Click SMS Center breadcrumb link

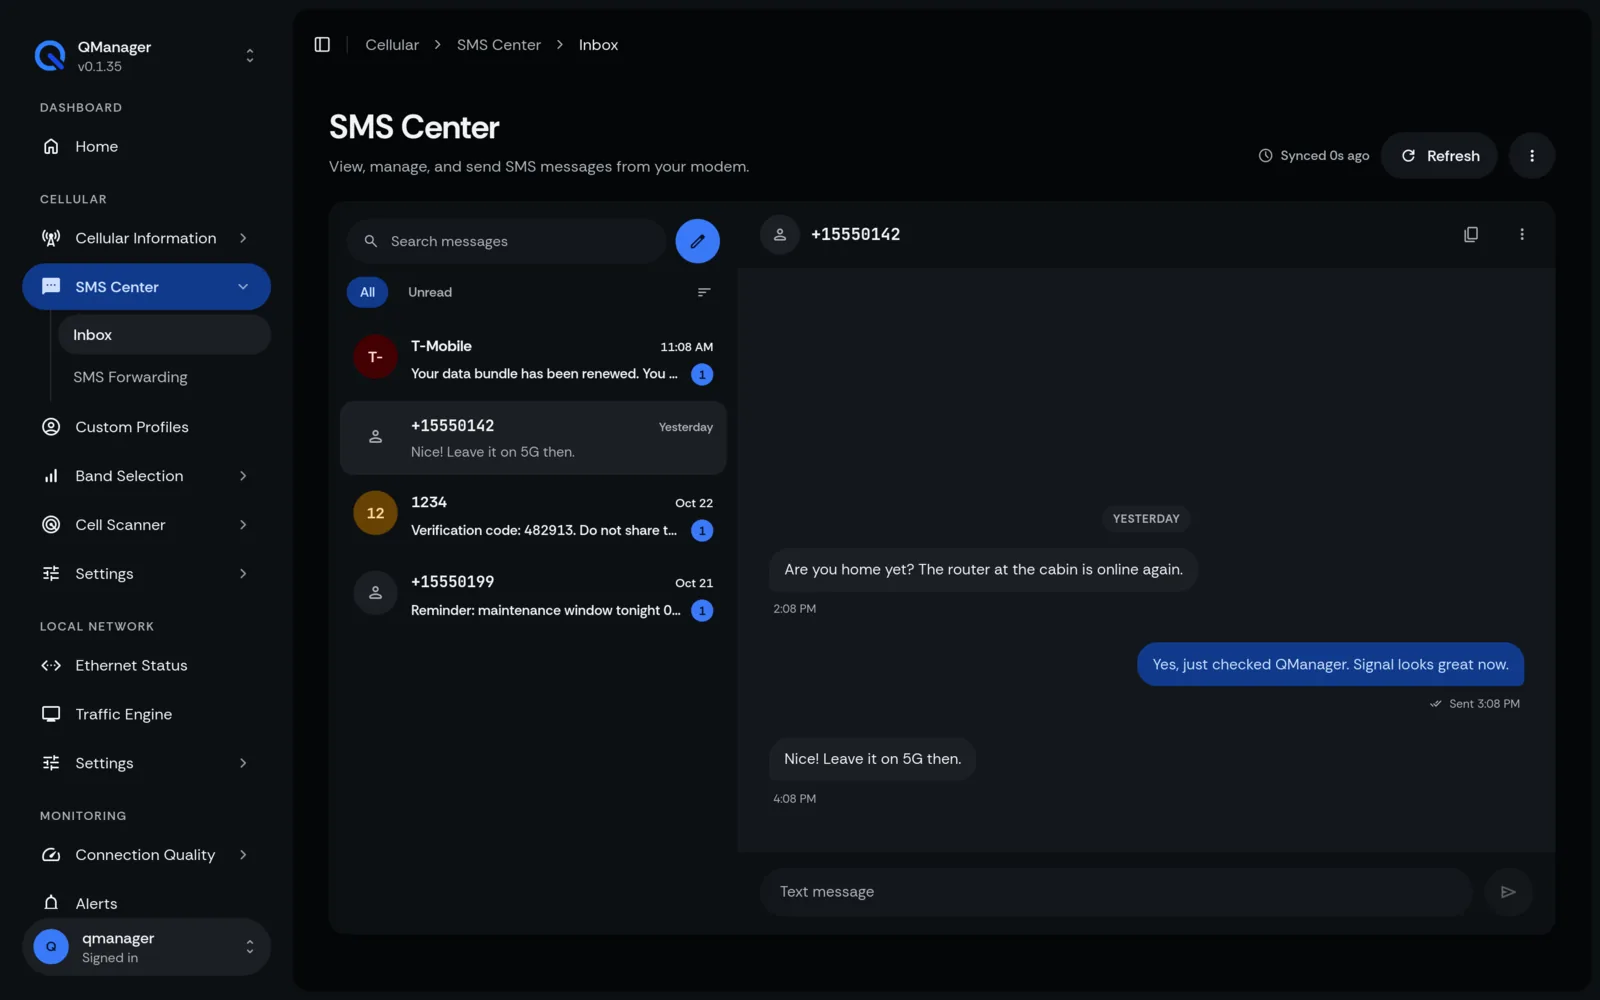(499, 45)
